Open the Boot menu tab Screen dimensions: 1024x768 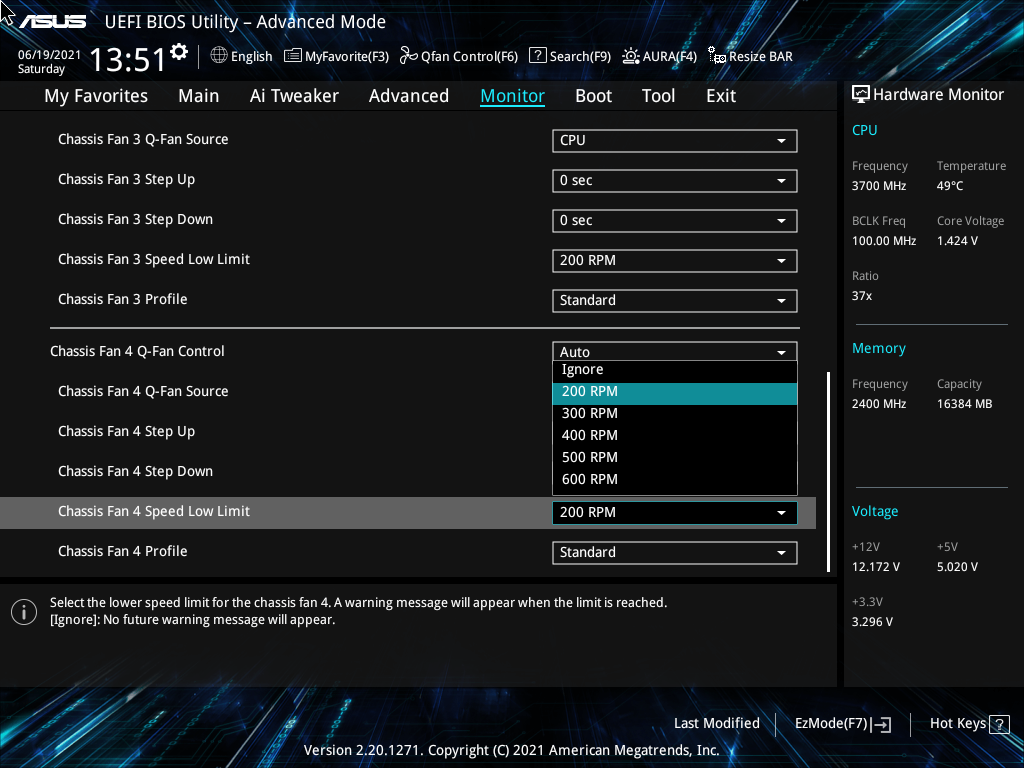(x=593, y=95)
